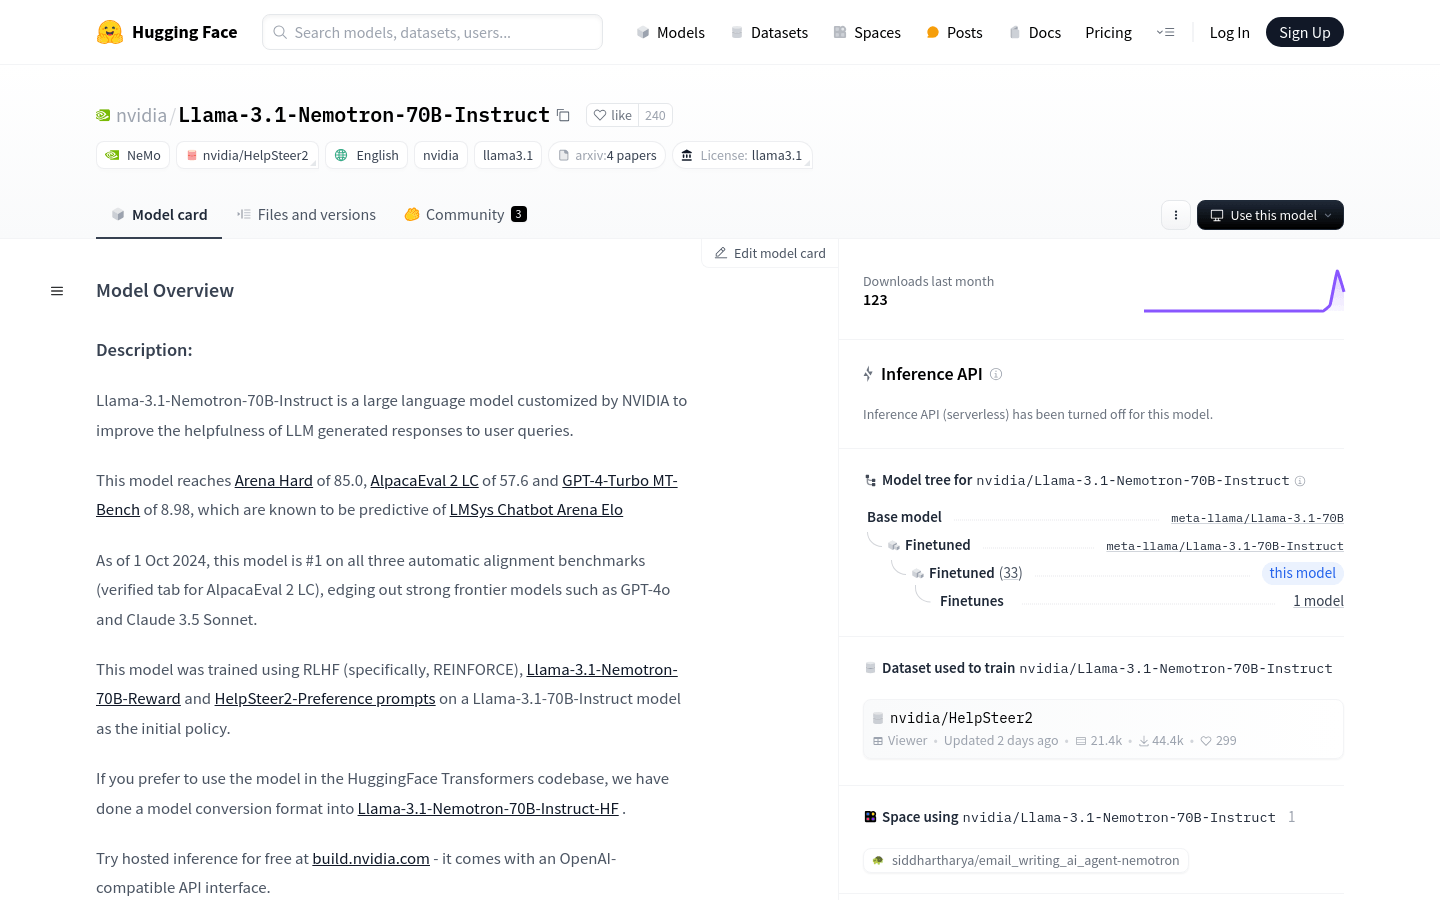Open the nvidia/HelpSteer2 dataset card
Screen dimensions: 1440x900
(x=1103, y=728)
